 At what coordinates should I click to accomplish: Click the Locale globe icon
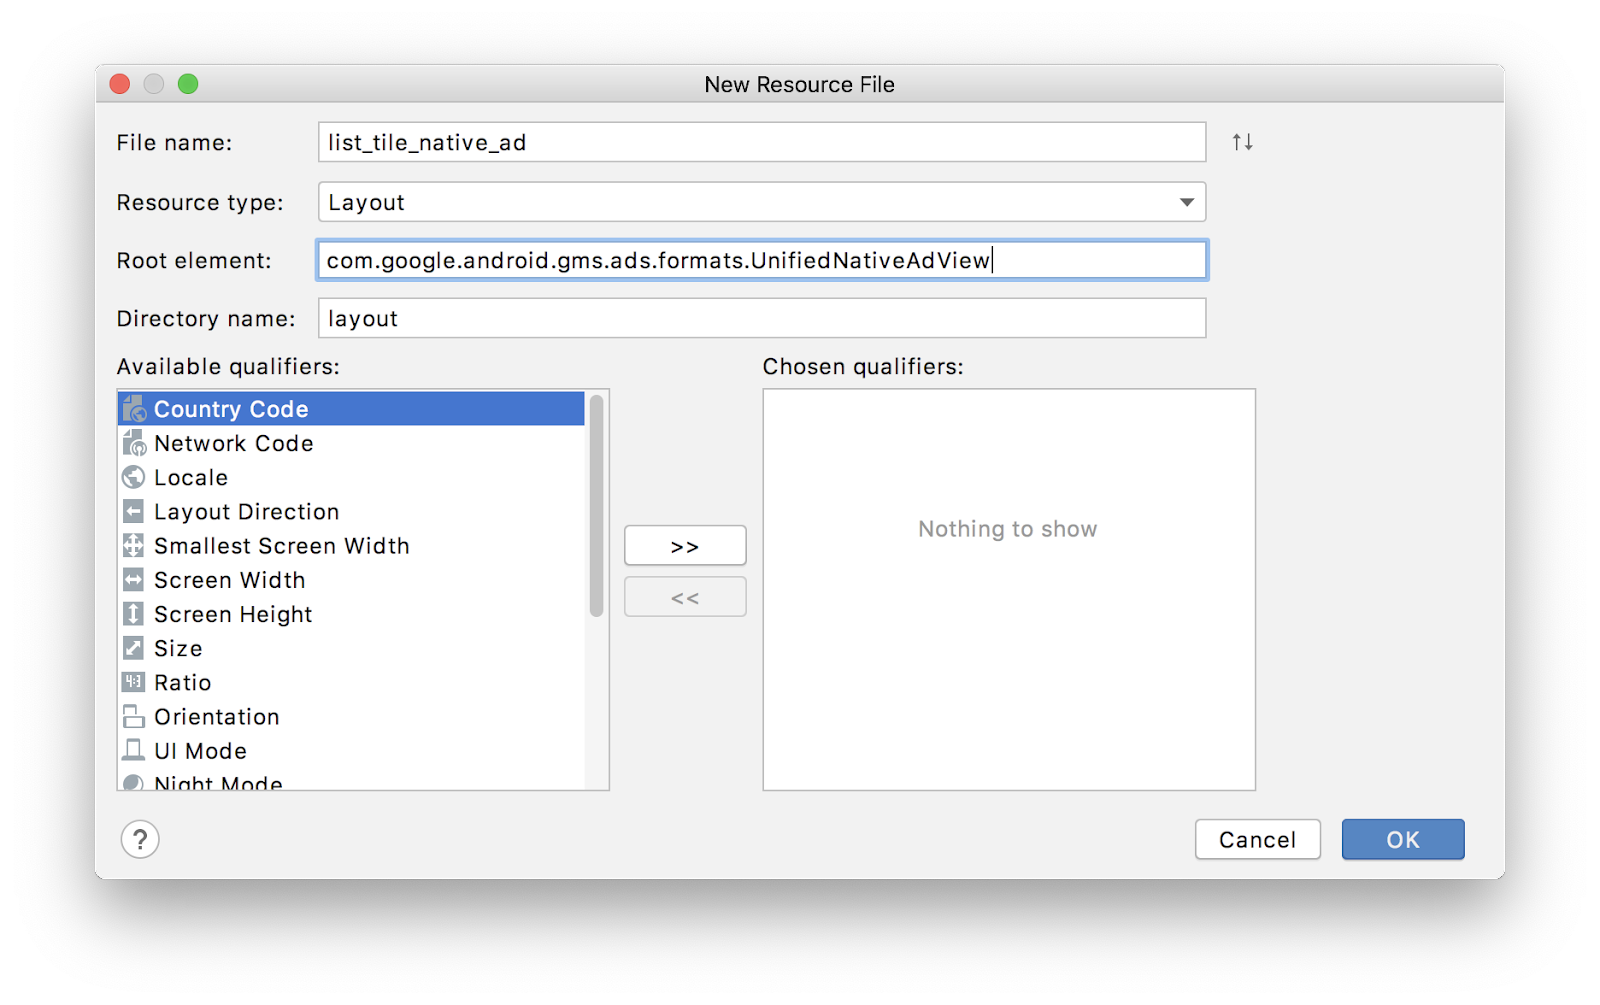pos(134,477)
